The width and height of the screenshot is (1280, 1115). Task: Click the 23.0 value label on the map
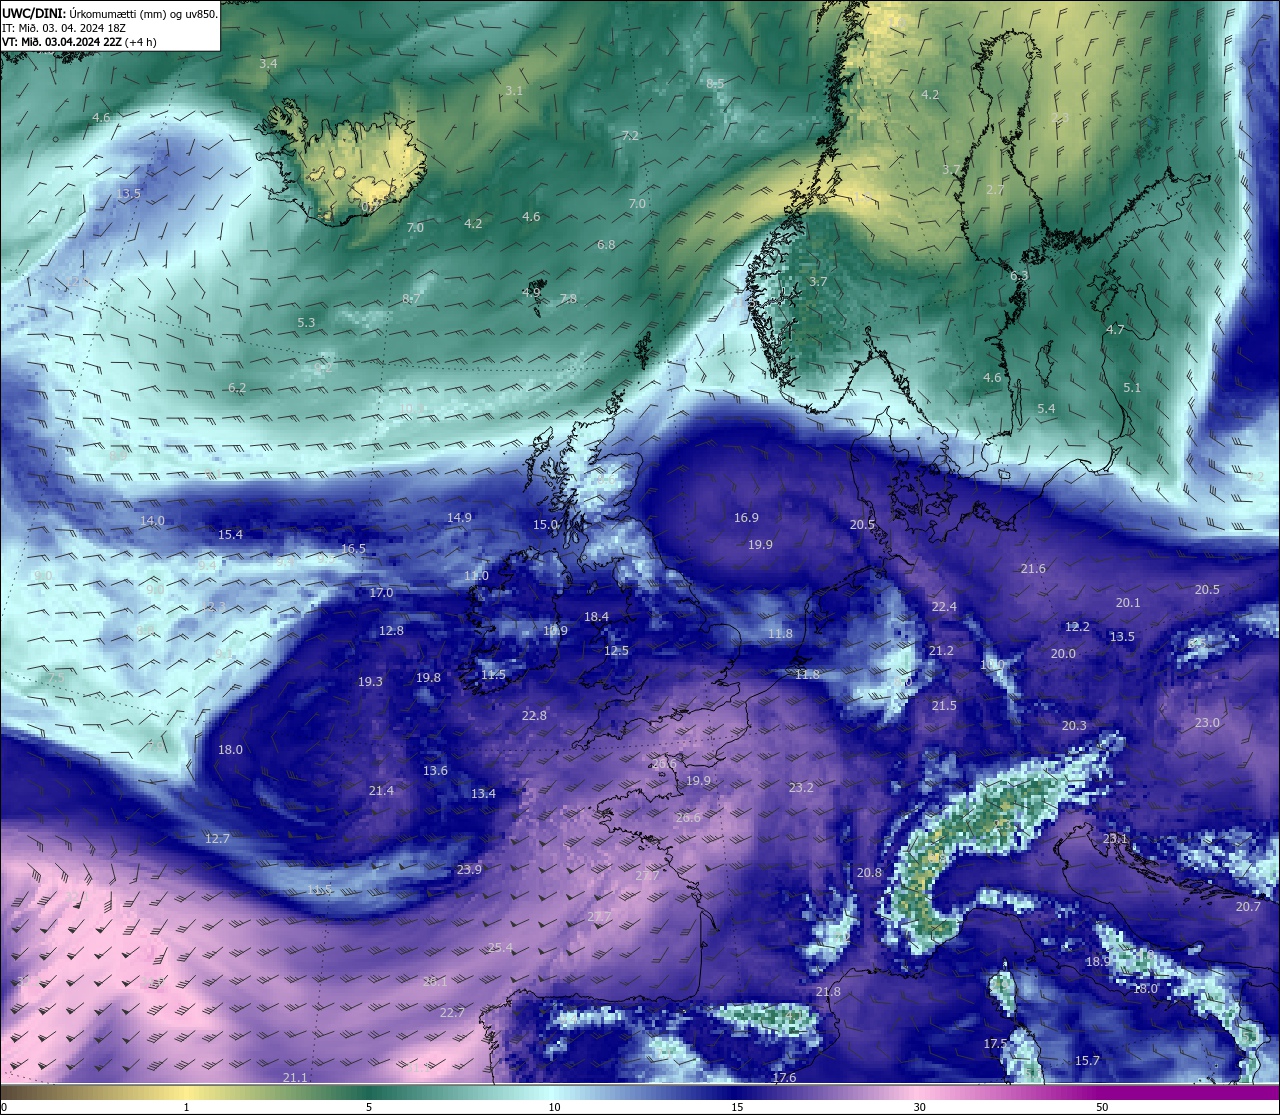click(x=1207, y=723)
